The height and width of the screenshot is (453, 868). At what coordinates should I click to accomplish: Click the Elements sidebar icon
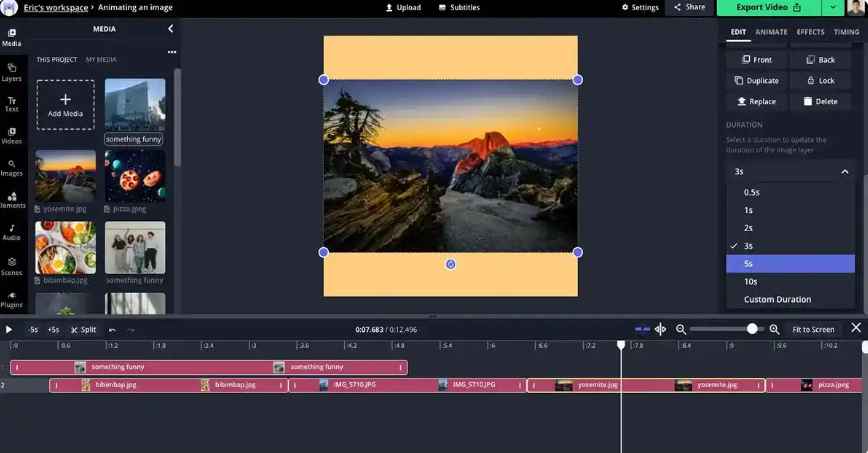point(11,200)
